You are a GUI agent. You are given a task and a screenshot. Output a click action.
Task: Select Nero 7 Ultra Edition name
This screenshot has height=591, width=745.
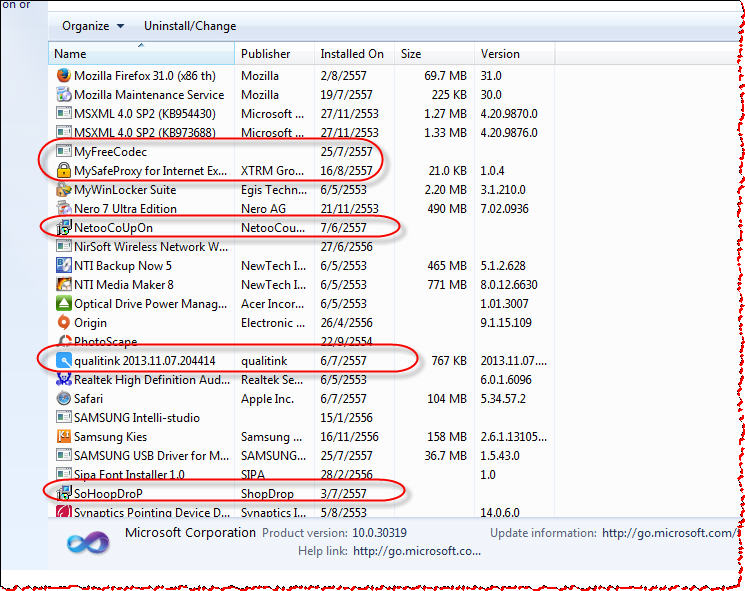(125, 209)
